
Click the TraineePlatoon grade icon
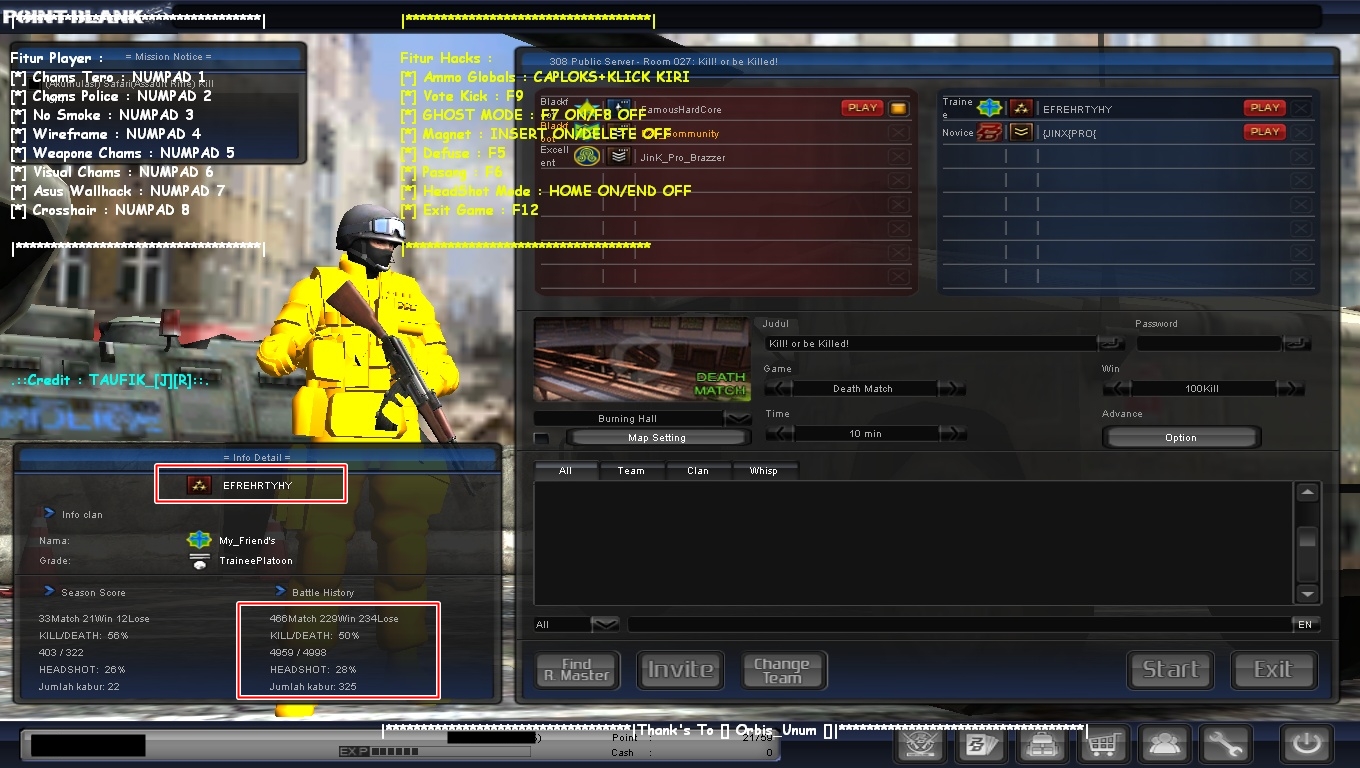tap(199, 561)
